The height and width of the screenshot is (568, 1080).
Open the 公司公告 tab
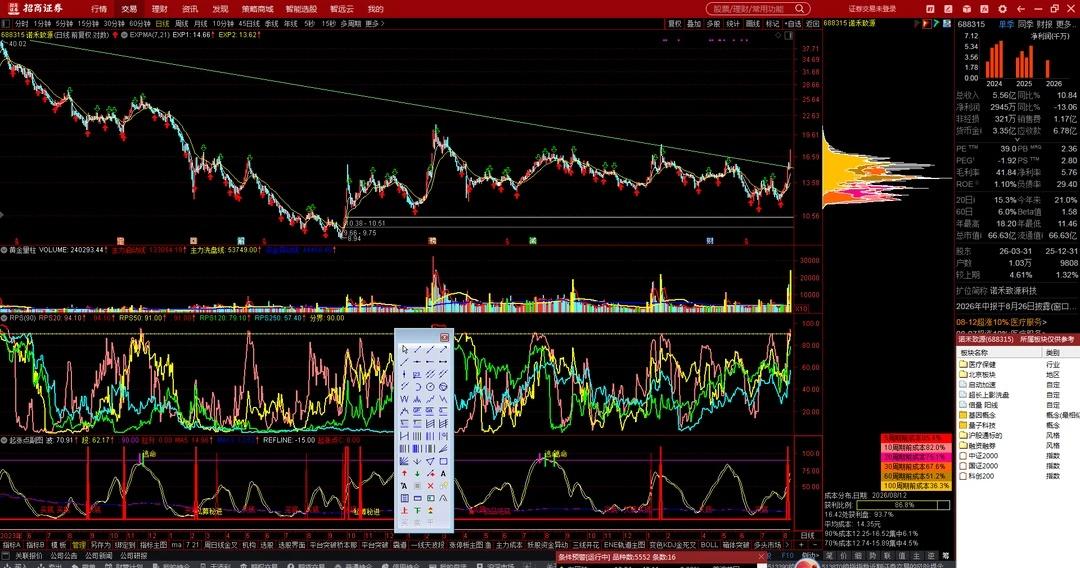tap(63, 556)
